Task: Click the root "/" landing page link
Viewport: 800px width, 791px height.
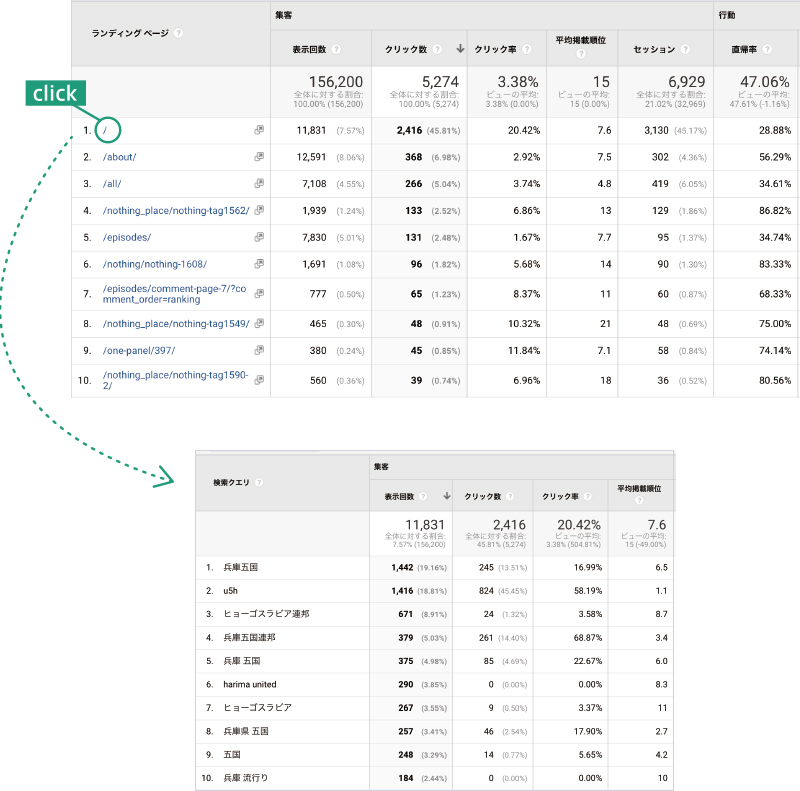Action: click(x=105, y=130)
